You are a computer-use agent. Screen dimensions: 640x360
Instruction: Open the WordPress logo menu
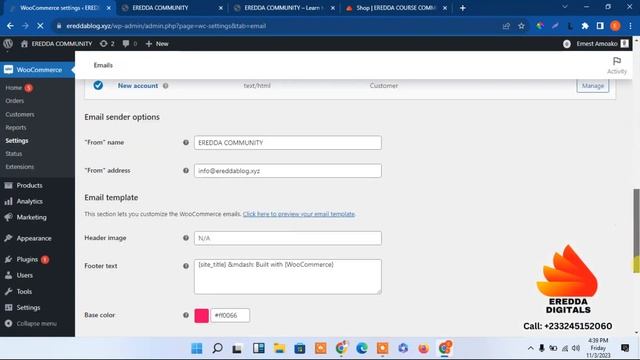[x=8, y=44]
